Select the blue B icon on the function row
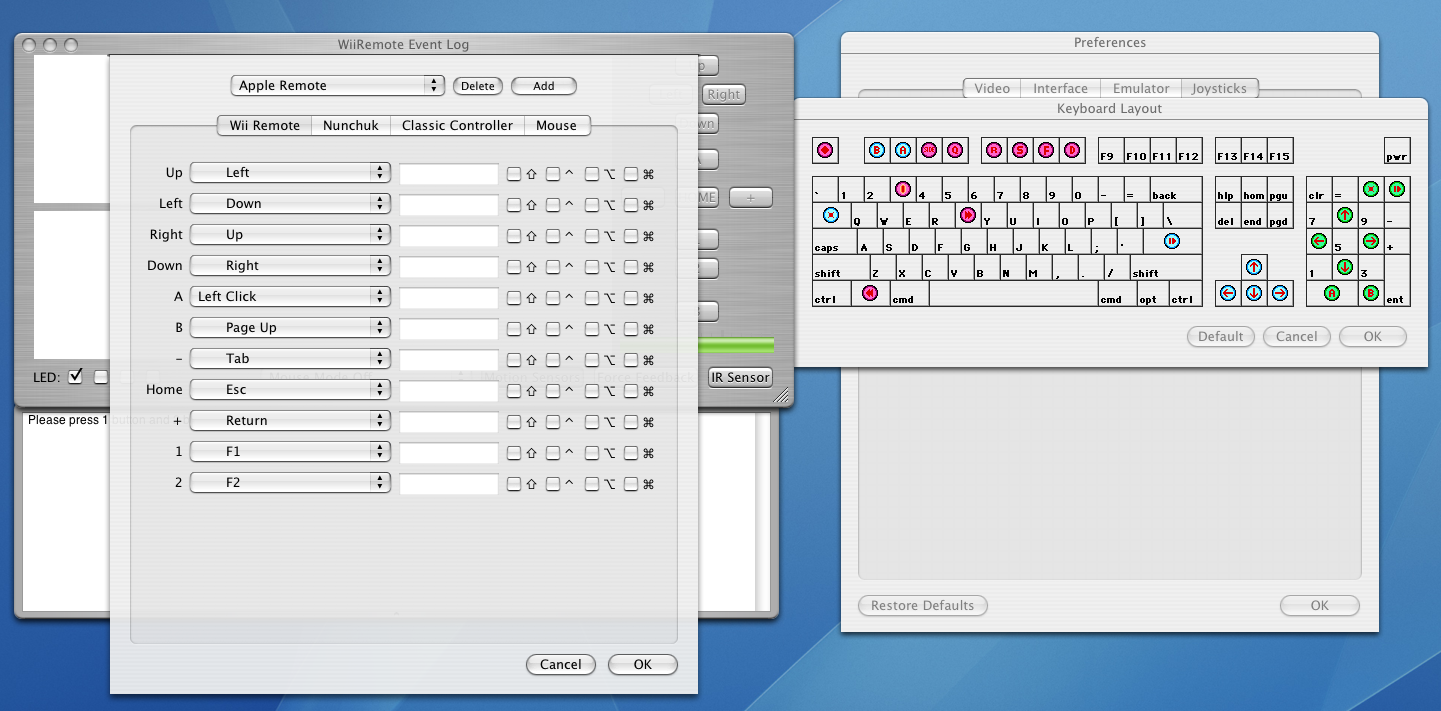This screenshot has height=711, width=1441. 877,150
